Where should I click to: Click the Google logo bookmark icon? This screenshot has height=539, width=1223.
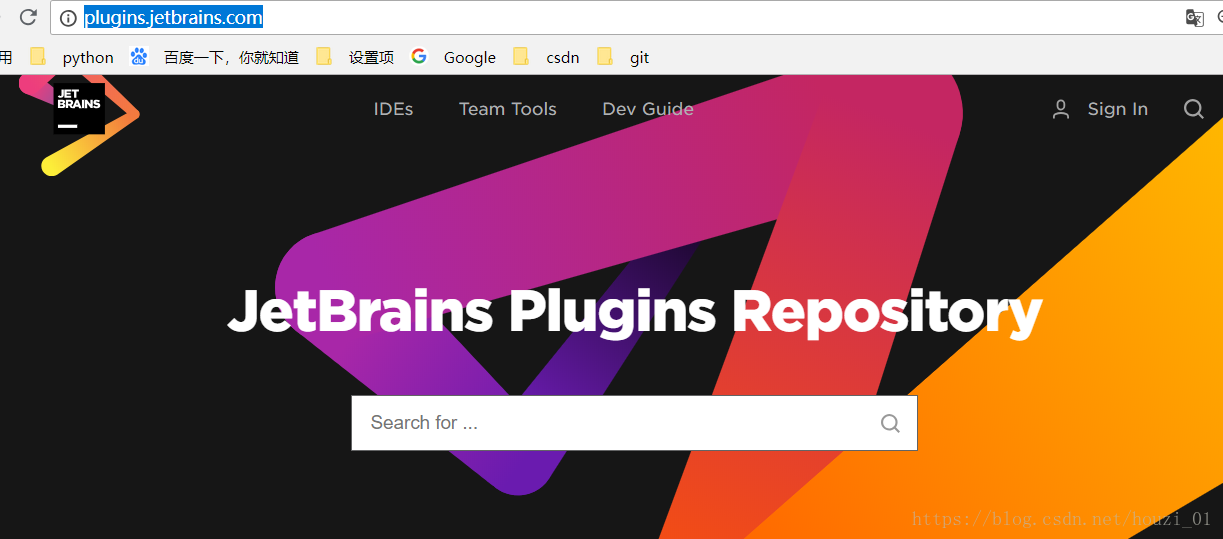(419, 56)
